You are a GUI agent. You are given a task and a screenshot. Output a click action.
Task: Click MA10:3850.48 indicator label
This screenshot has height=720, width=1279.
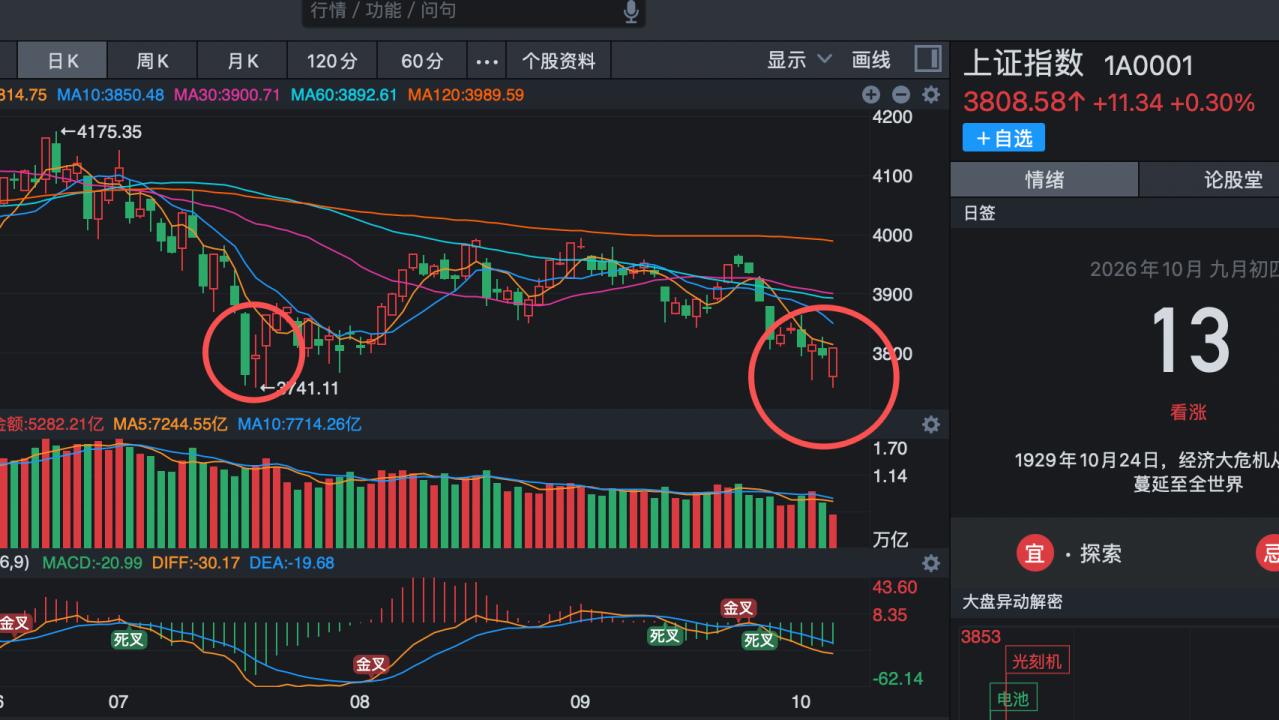(110, 95)
